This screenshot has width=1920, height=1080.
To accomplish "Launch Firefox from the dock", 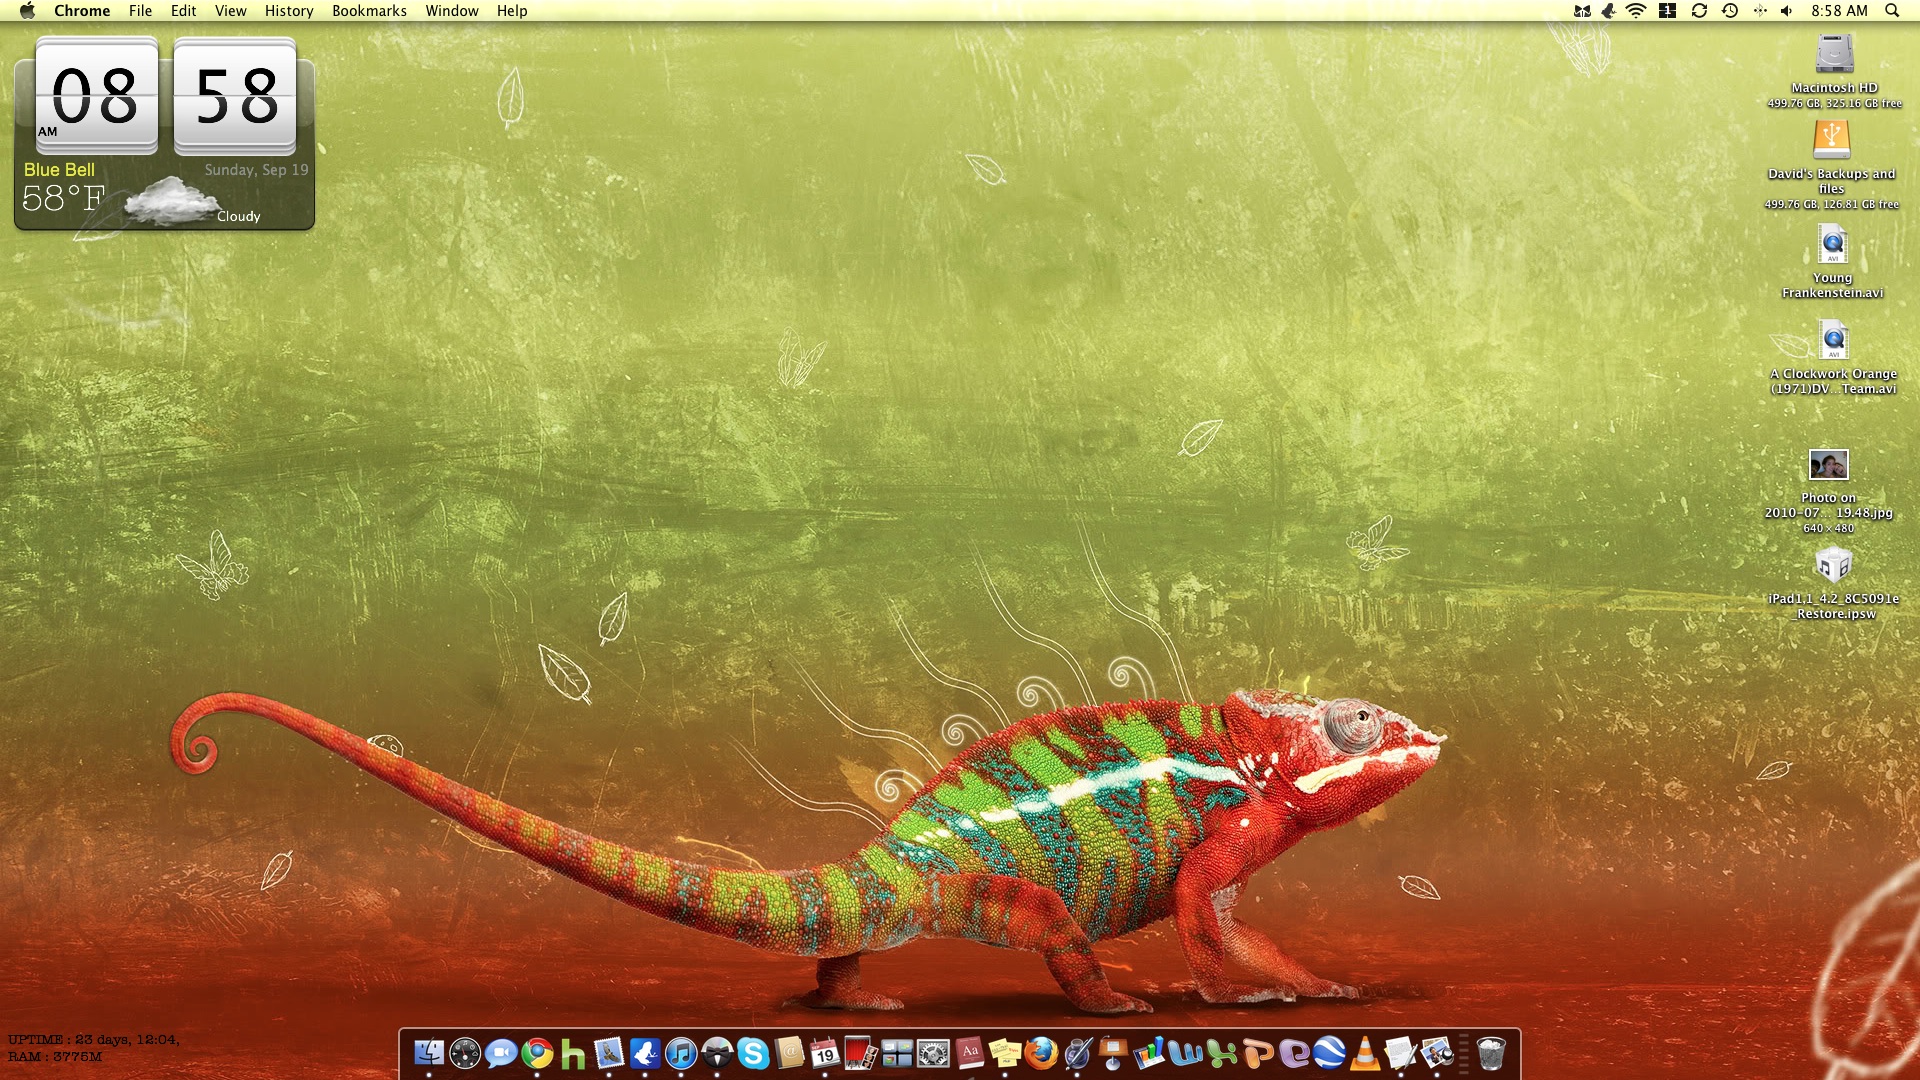I will [x=1041, y=1053].
